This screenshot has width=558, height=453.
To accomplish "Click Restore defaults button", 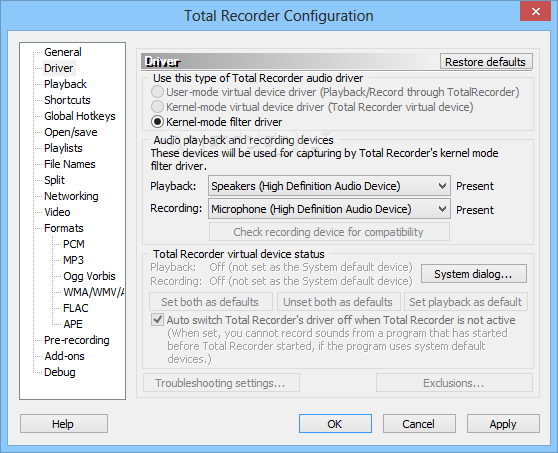I will click(486, 62).
